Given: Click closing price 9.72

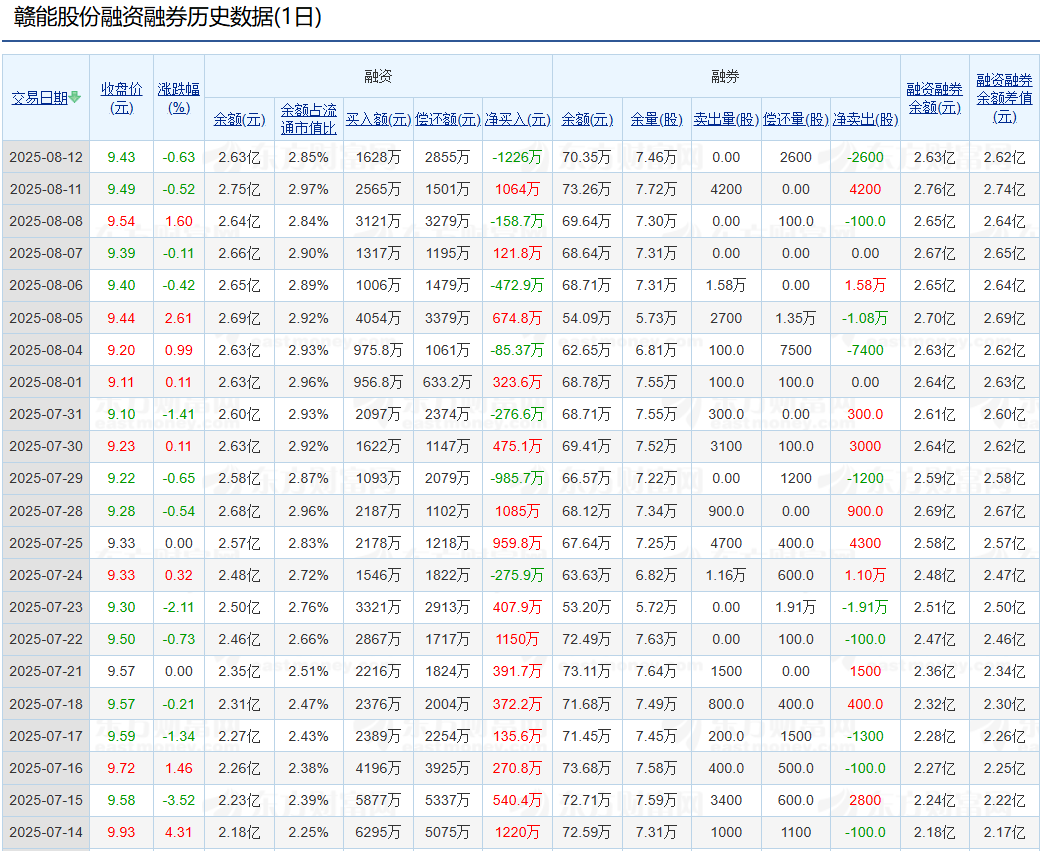Looking at the screenshot, I should click(x=121, y=768).
